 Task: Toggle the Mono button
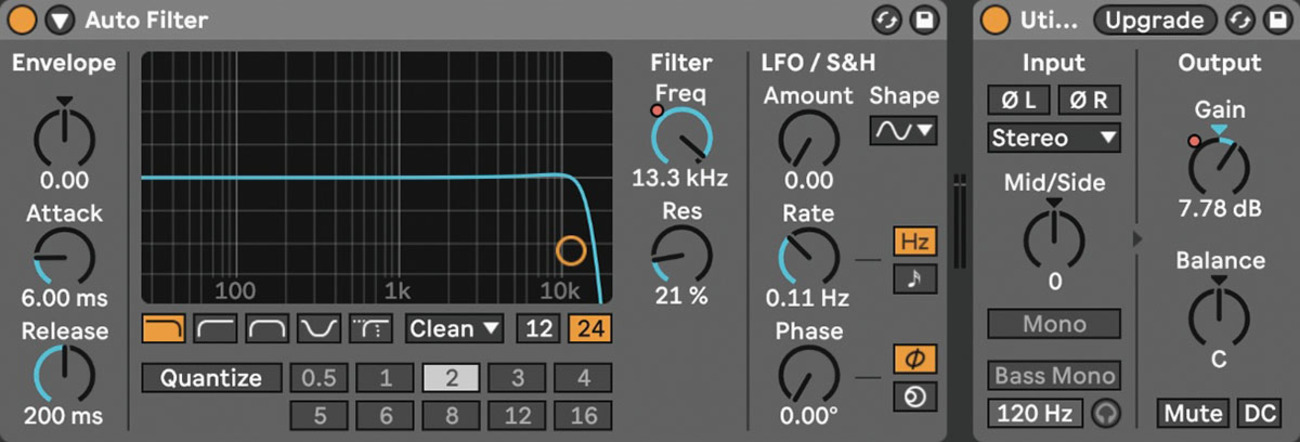pyautogui.click(x=1054, y=324)
